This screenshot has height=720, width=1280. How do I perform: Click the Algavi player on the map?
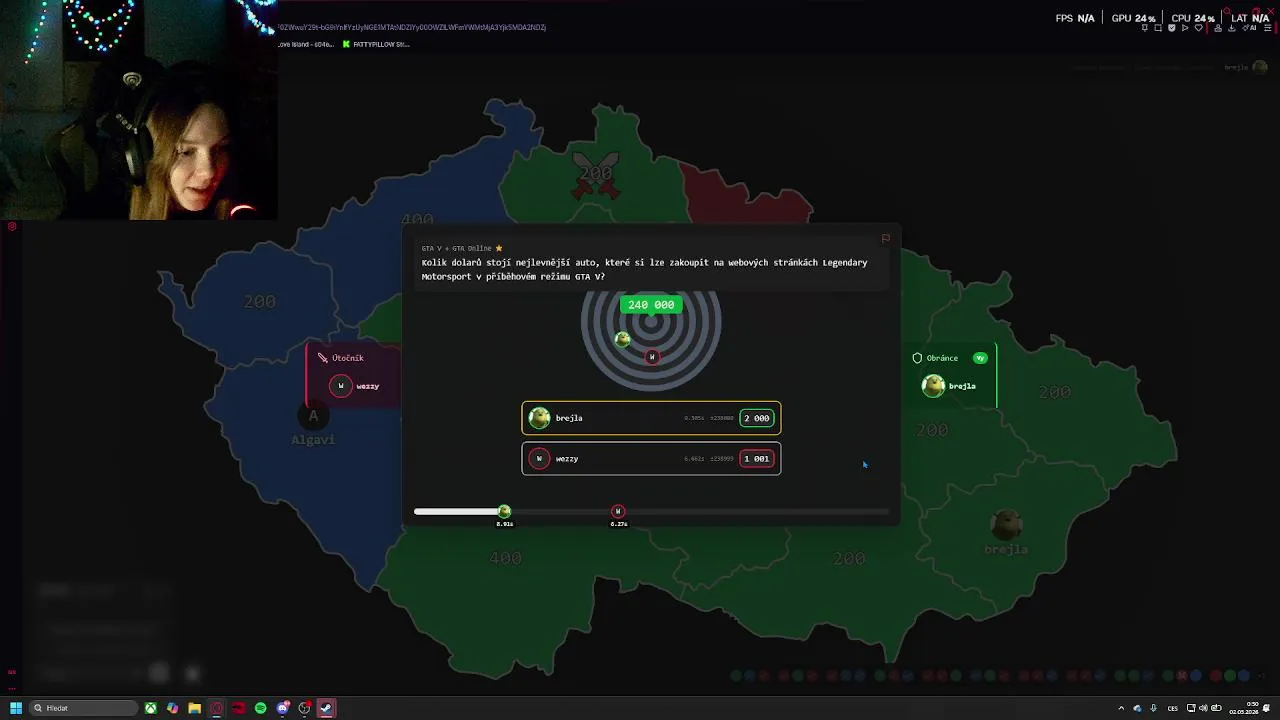click(313, 424)
